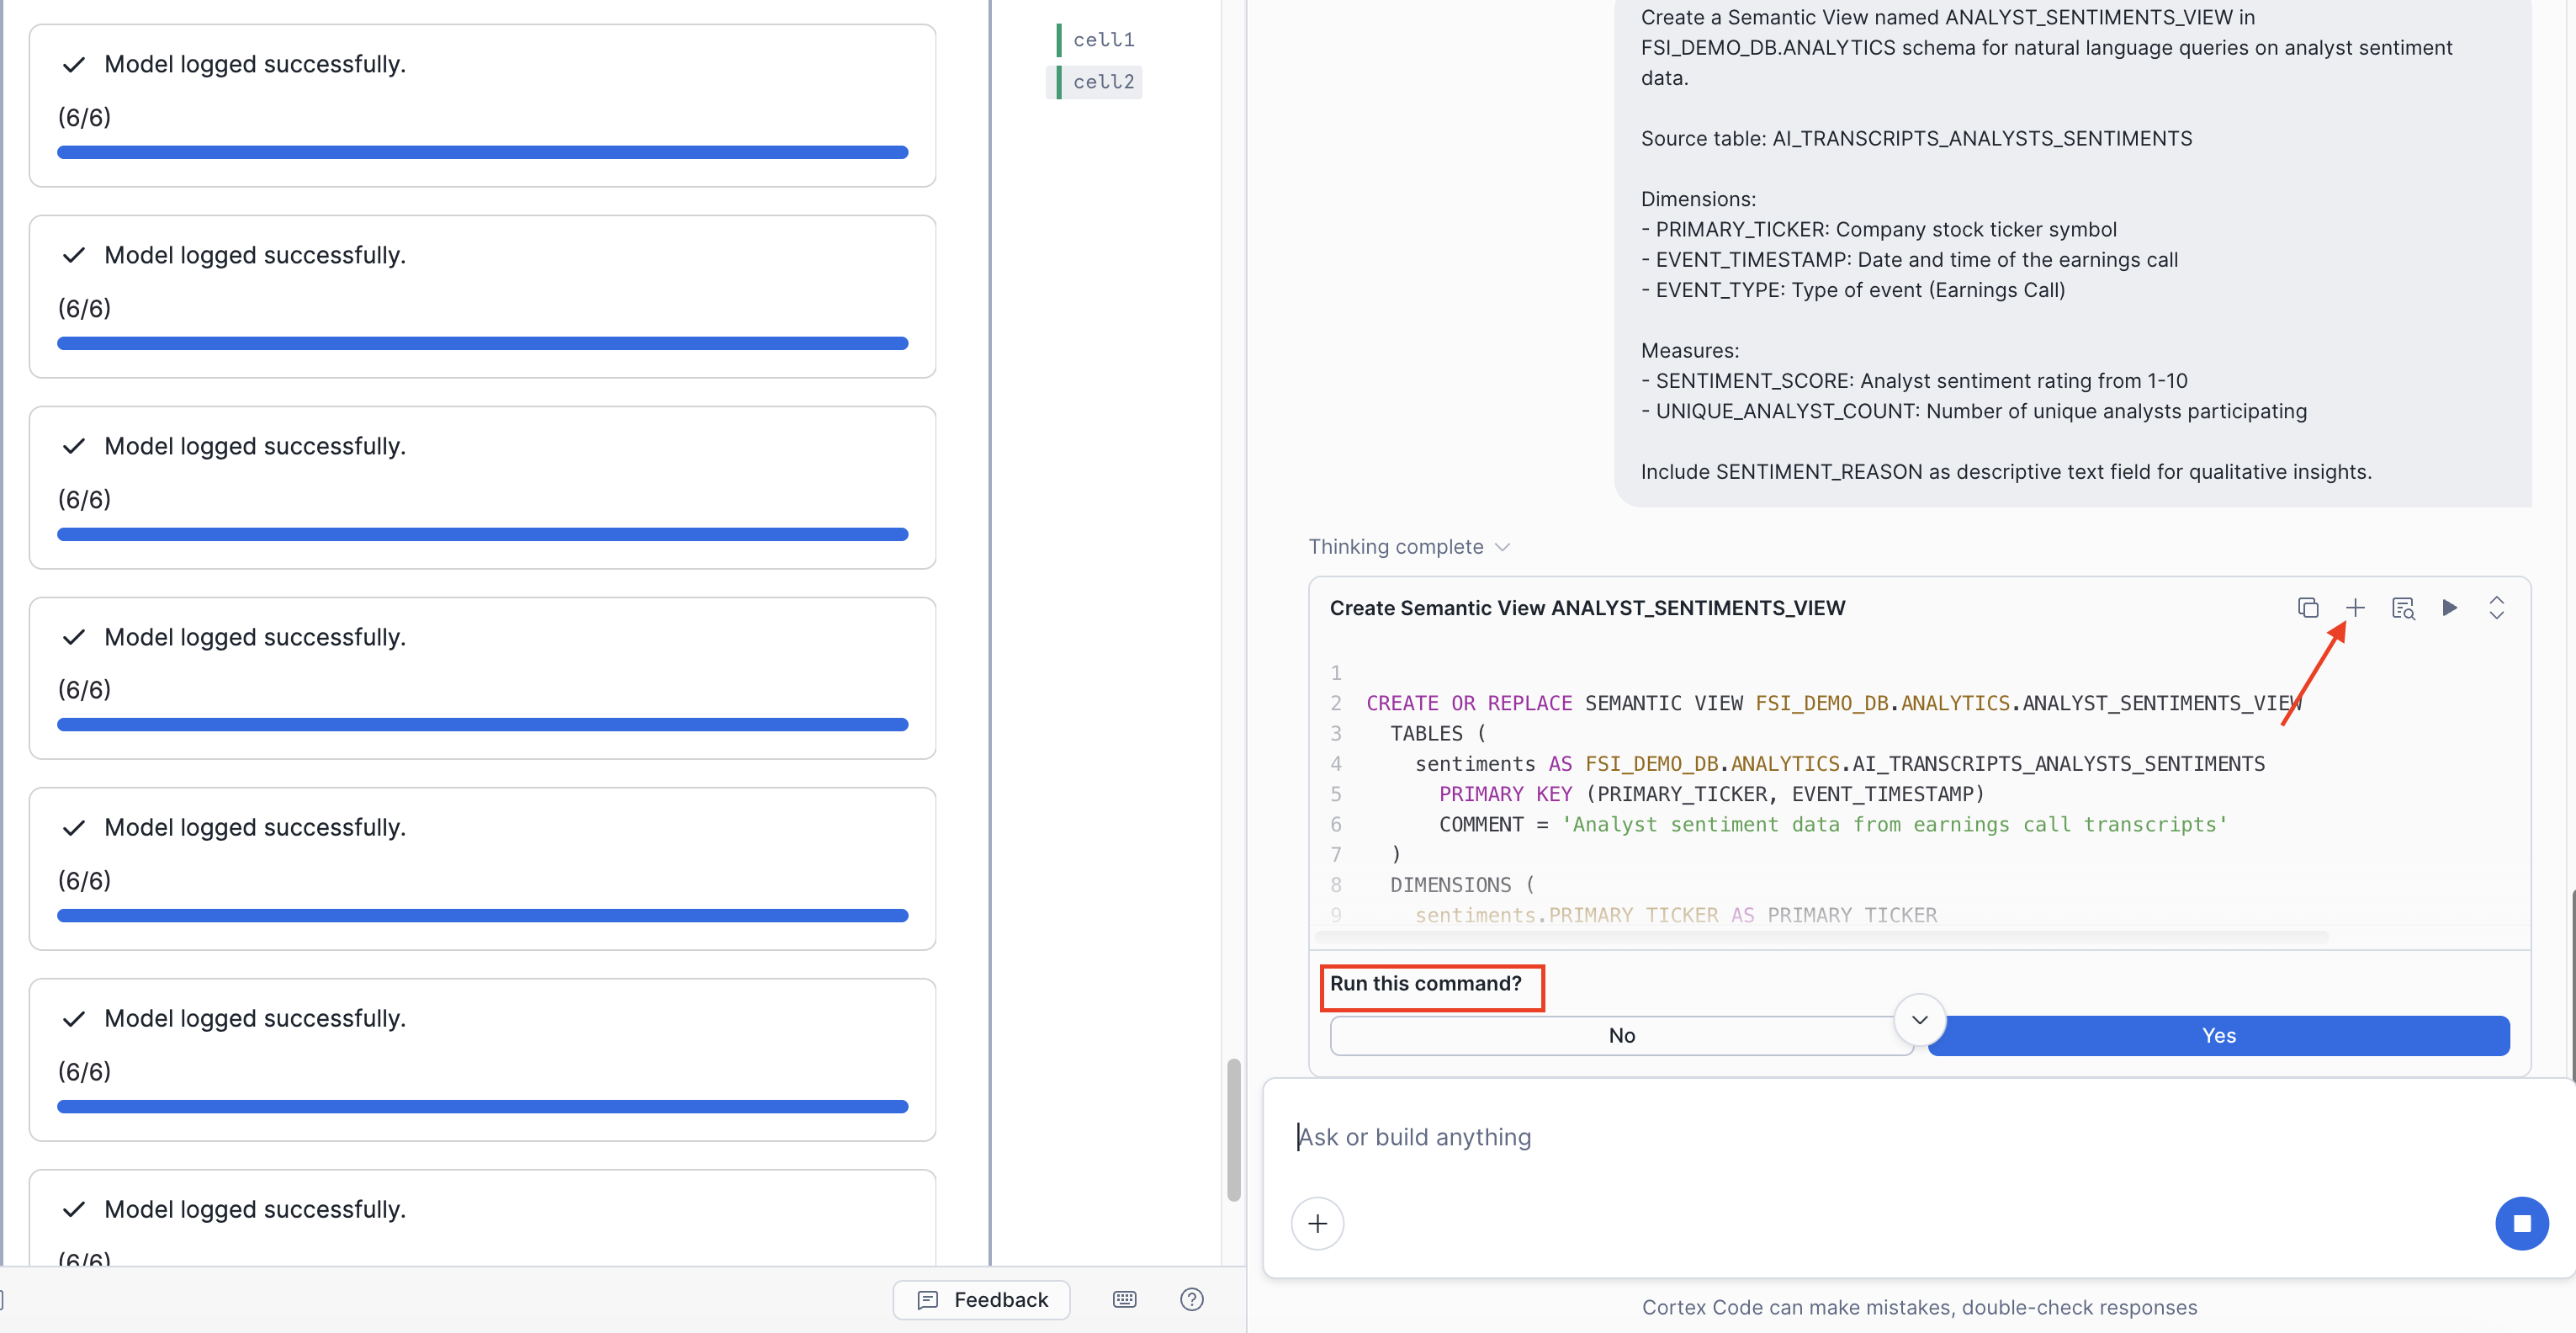Click the COMMENT code line
Viewport: 2576px width, 1333px height.
pyautogui.click(x=1833, y=825)
